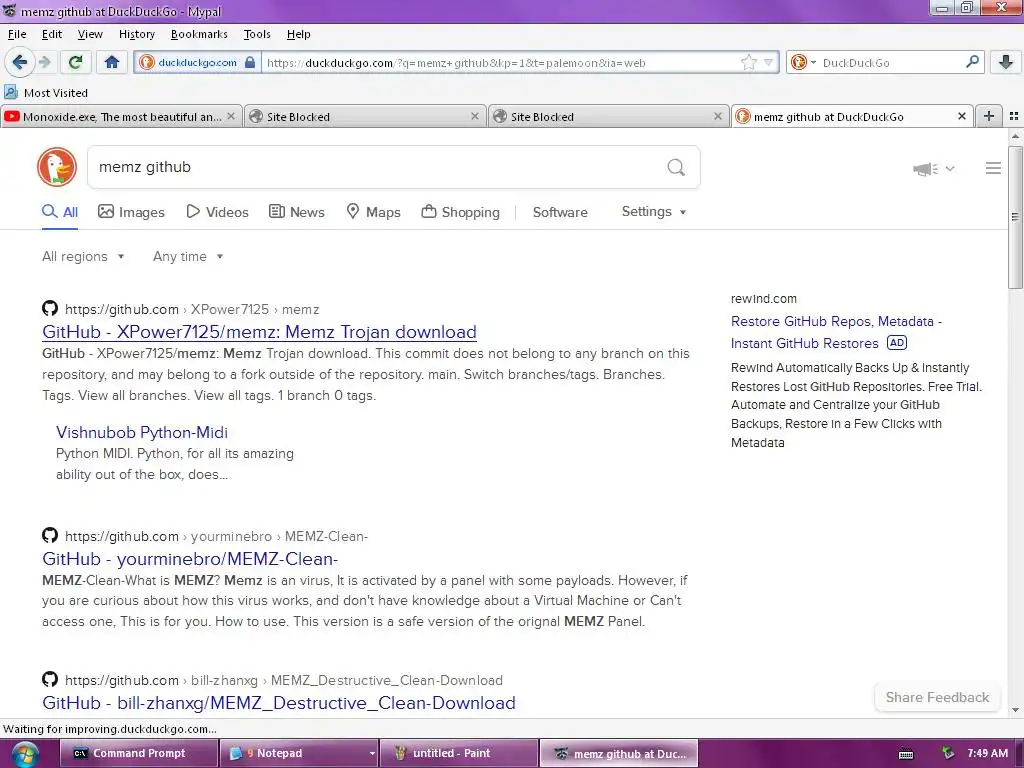
Task: Open the Restore GitHub Repos ad link
Action: tap(836, 332)
